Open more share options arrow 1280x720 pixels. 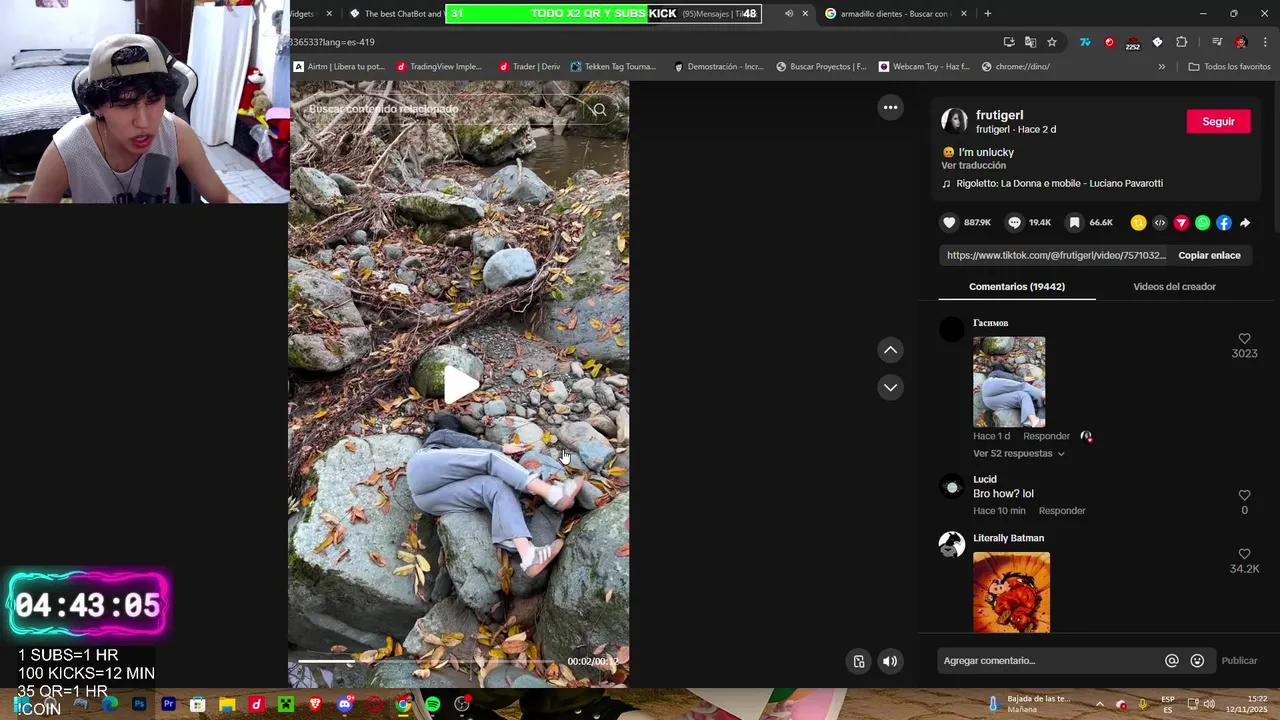(x=1245, y=223)
